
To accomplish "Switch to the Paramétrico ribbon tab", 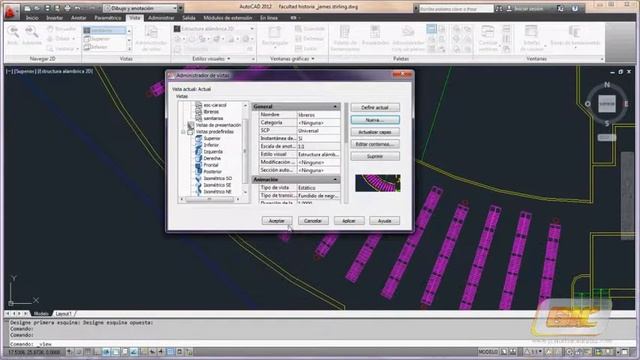I will tap(108, 18).
